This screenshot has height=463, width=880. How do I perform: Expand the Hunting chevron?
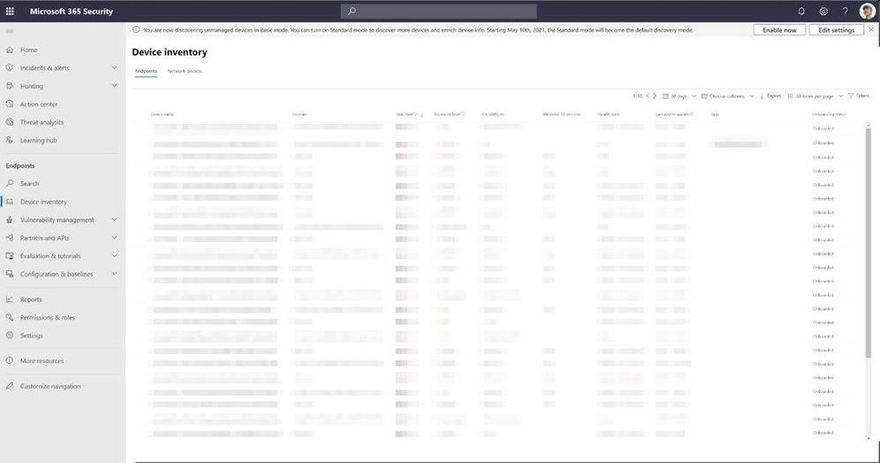114,86
